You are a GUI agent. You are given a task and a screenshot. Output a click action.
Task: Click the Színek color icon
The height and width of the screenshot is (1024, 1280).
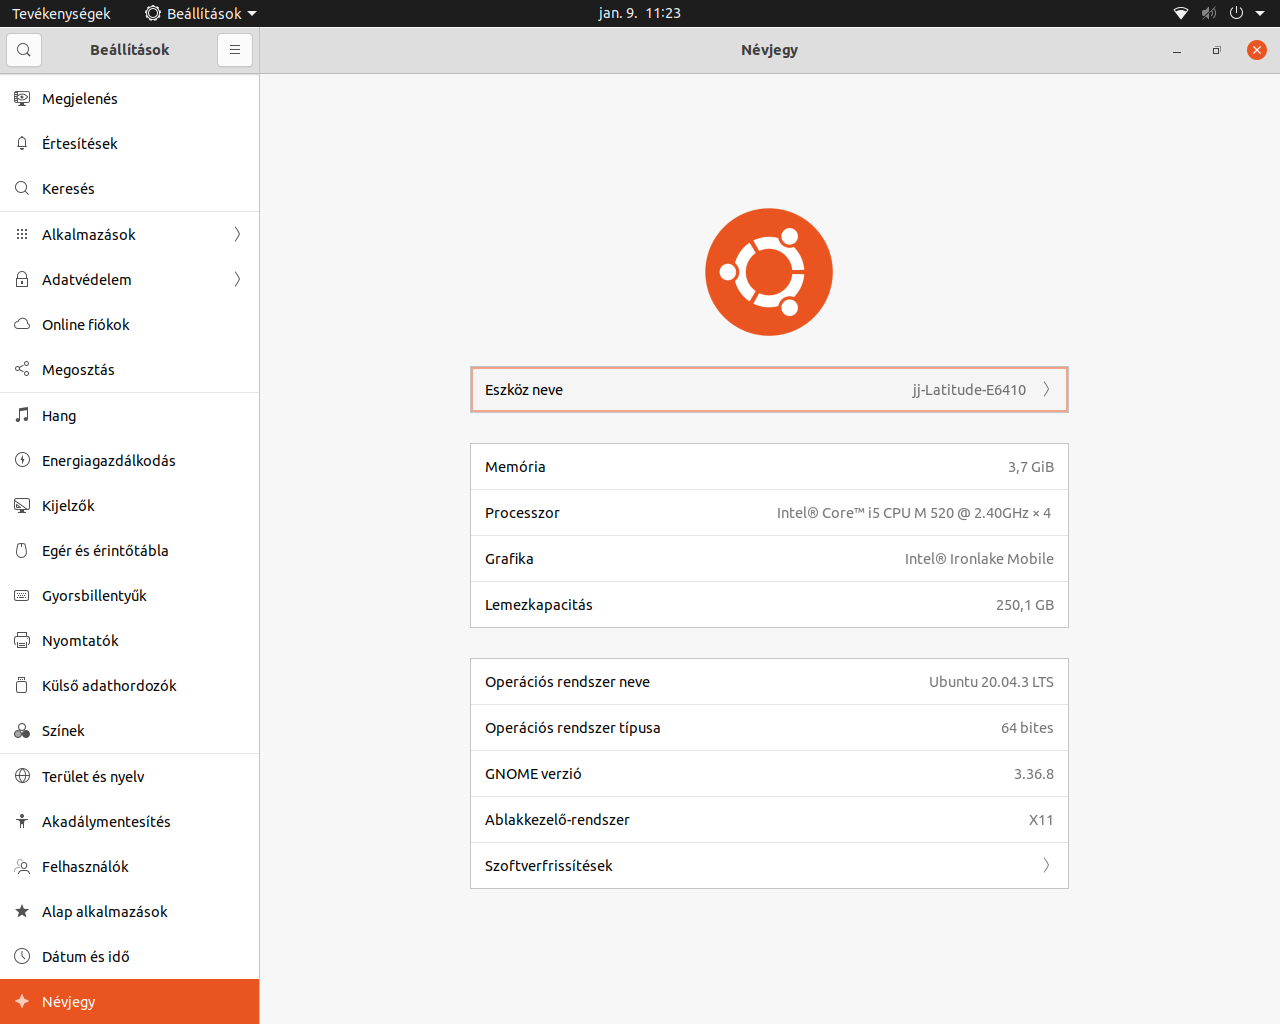22,730
